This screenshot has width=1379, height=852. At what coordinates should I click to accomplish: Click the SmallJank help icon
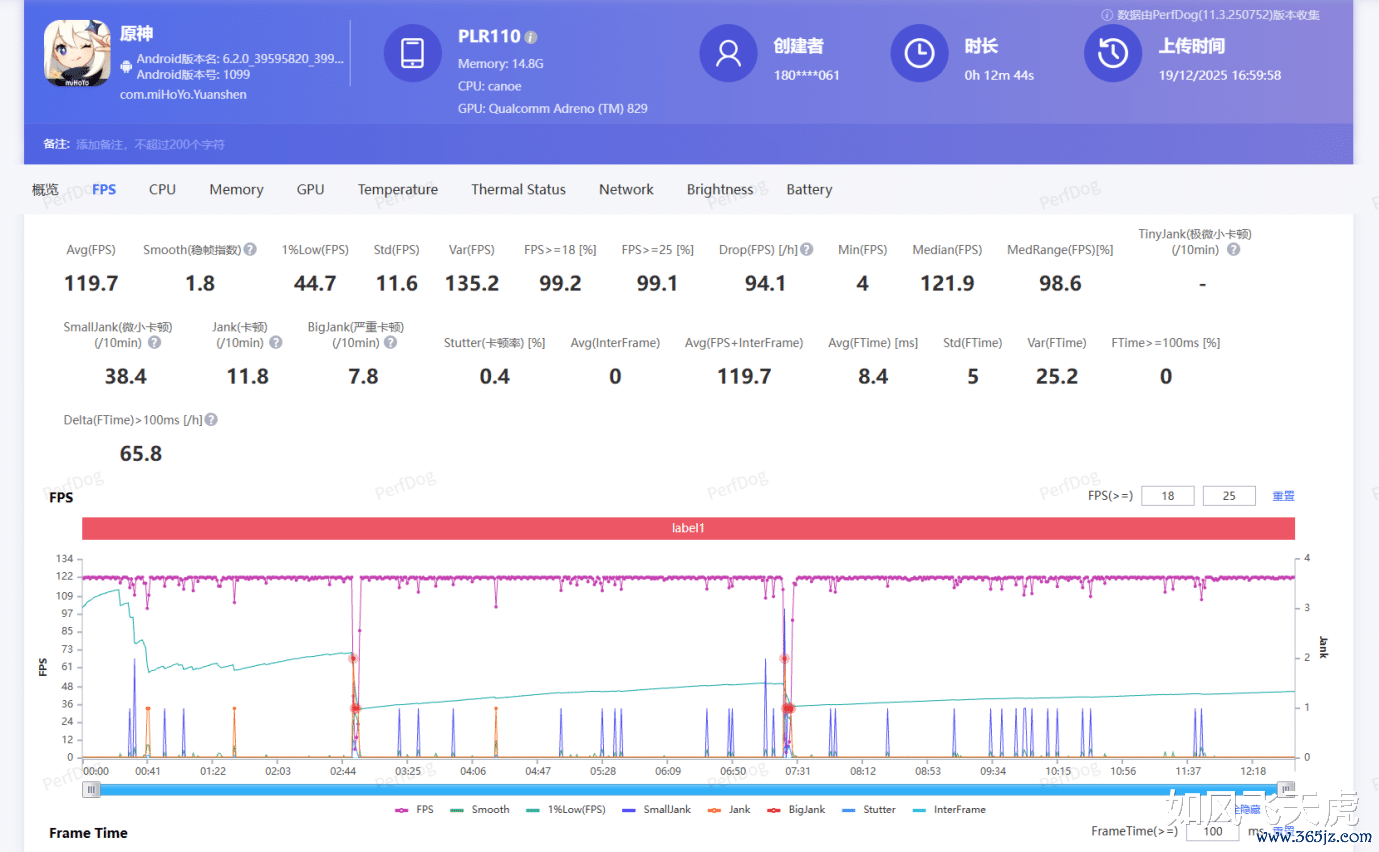(154, 342)
